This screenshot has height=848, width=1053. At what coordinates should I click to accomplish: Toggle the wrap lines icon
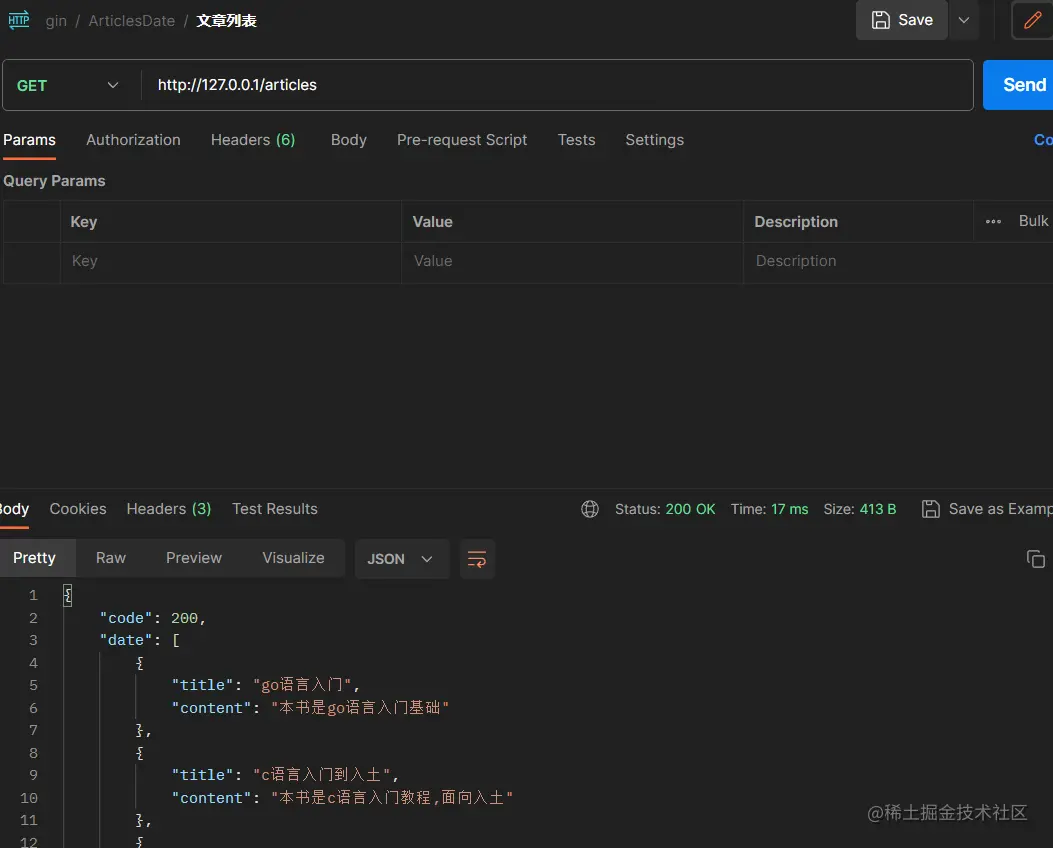477,559
